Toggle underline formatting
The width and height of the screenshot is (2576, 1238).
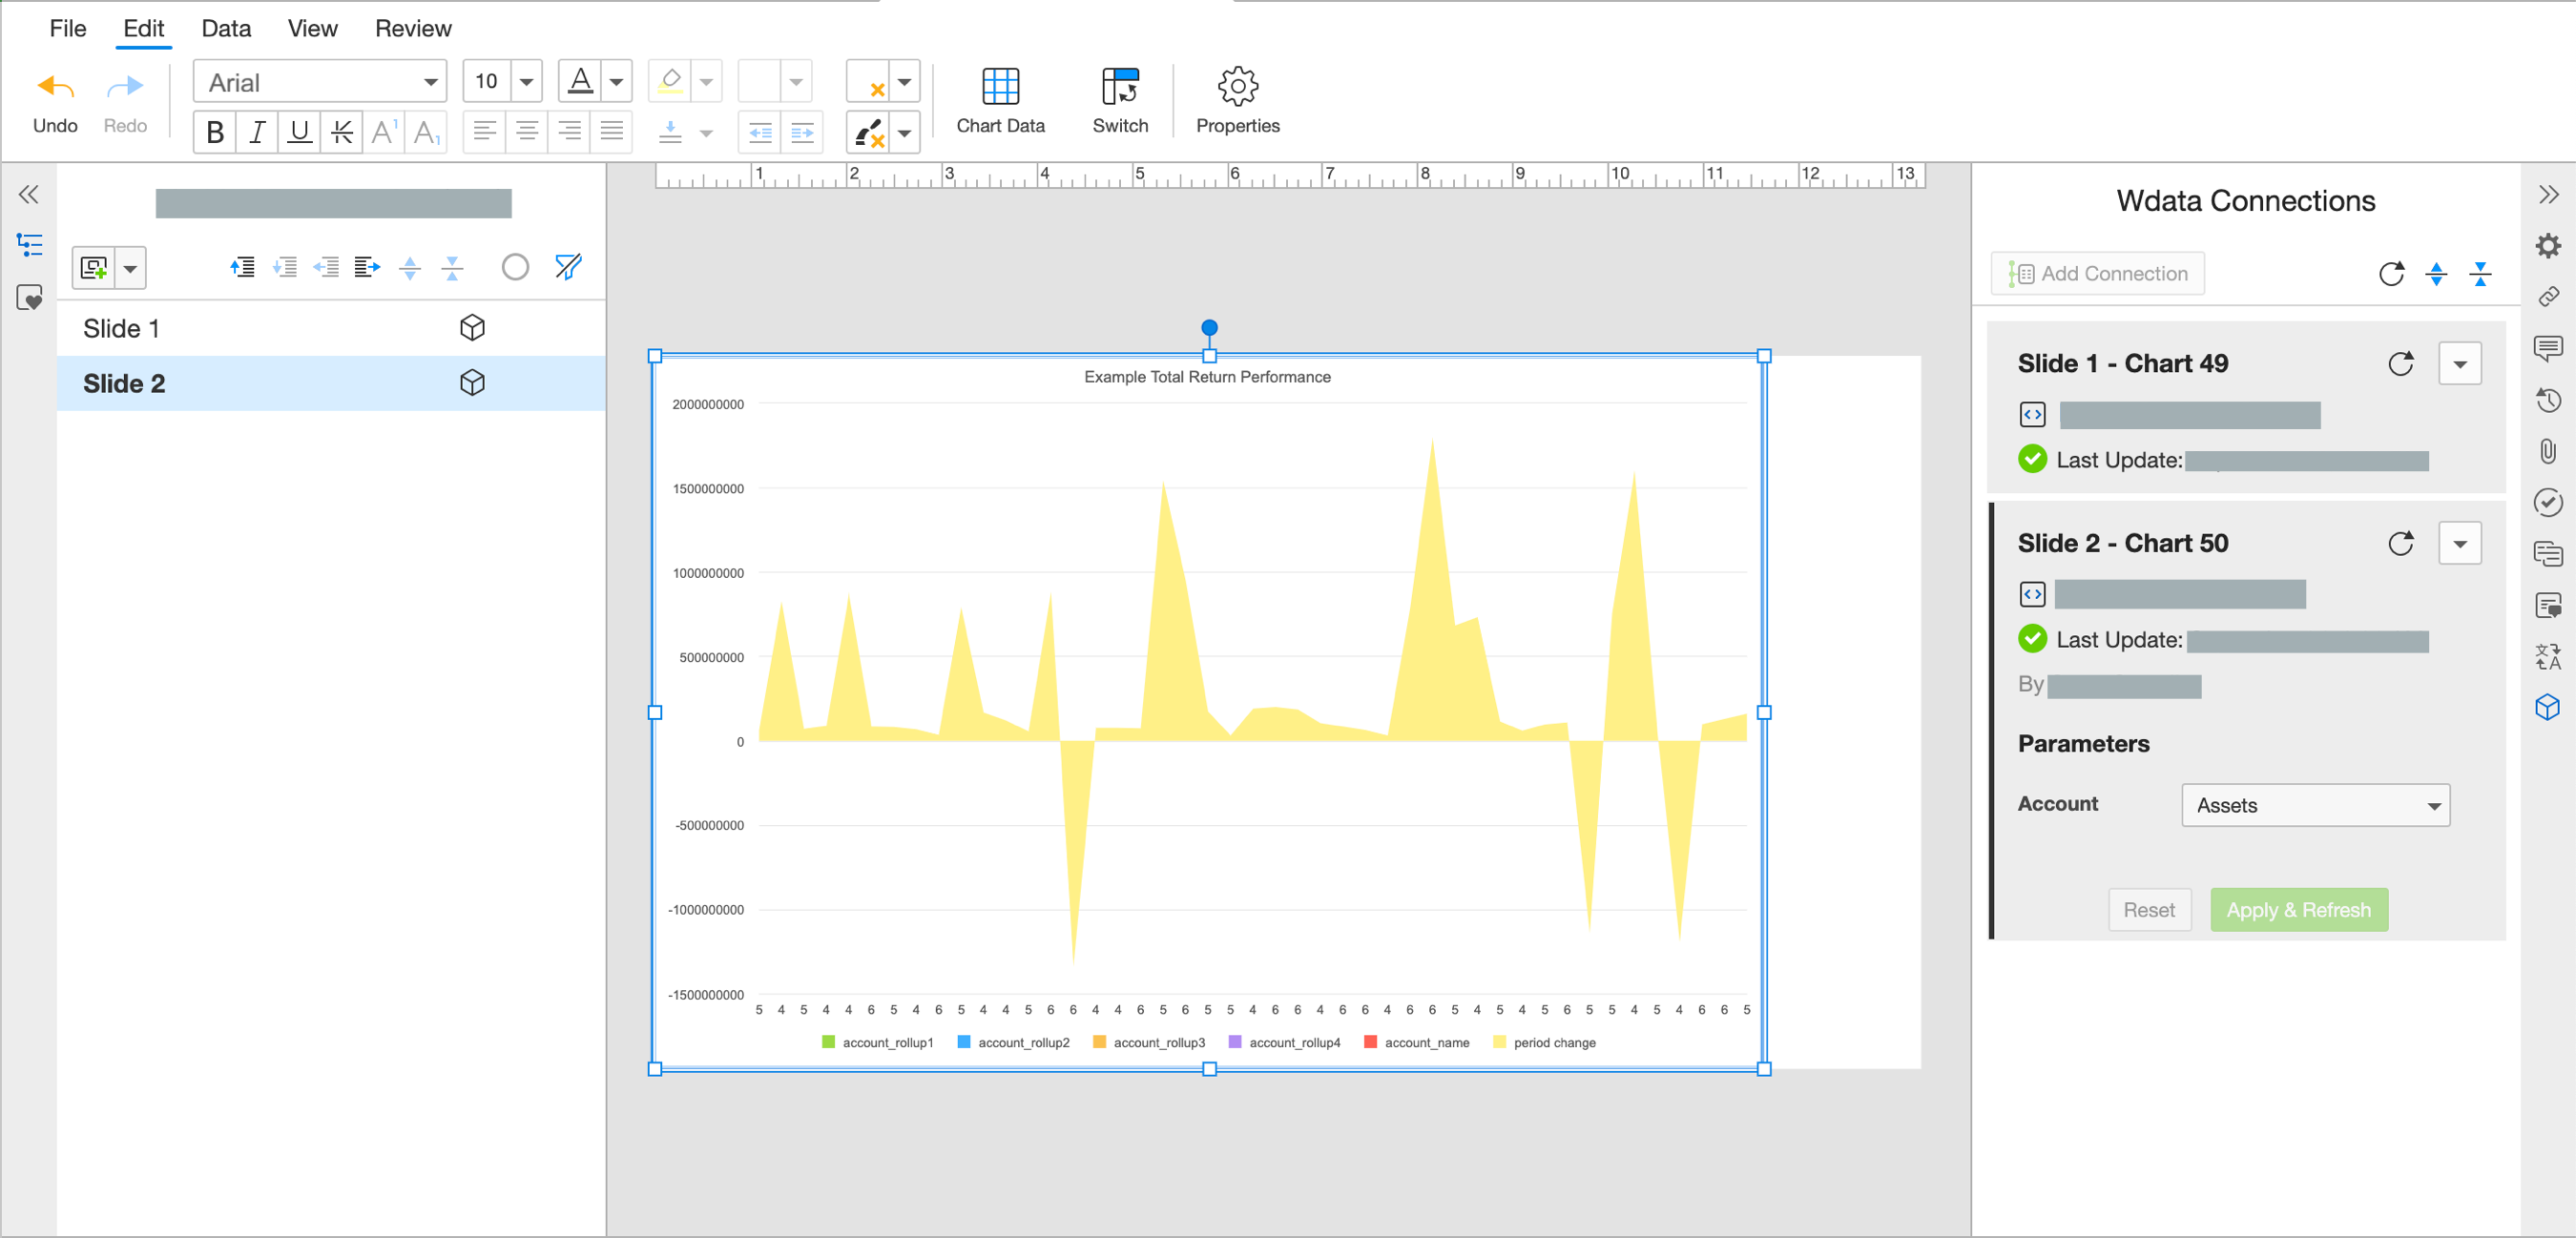[x=299, y=132]
